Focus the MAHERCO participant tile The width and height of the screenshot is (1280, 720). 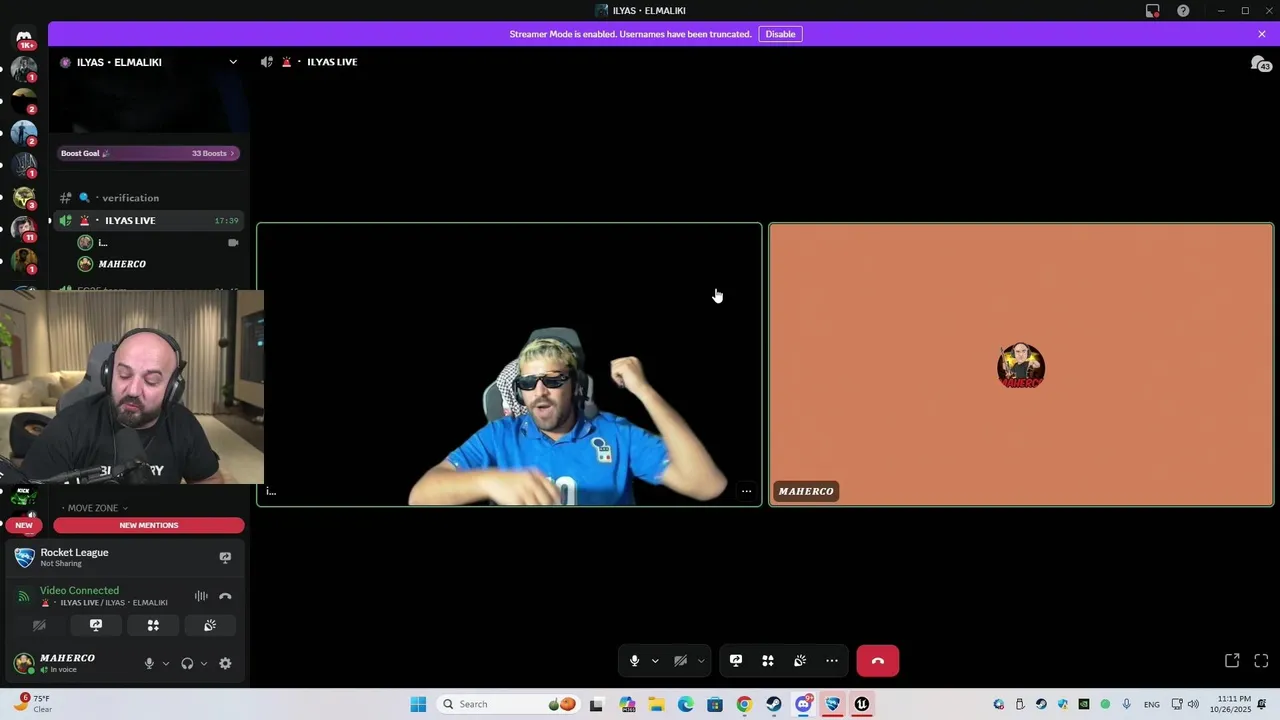click(1021, 365)
